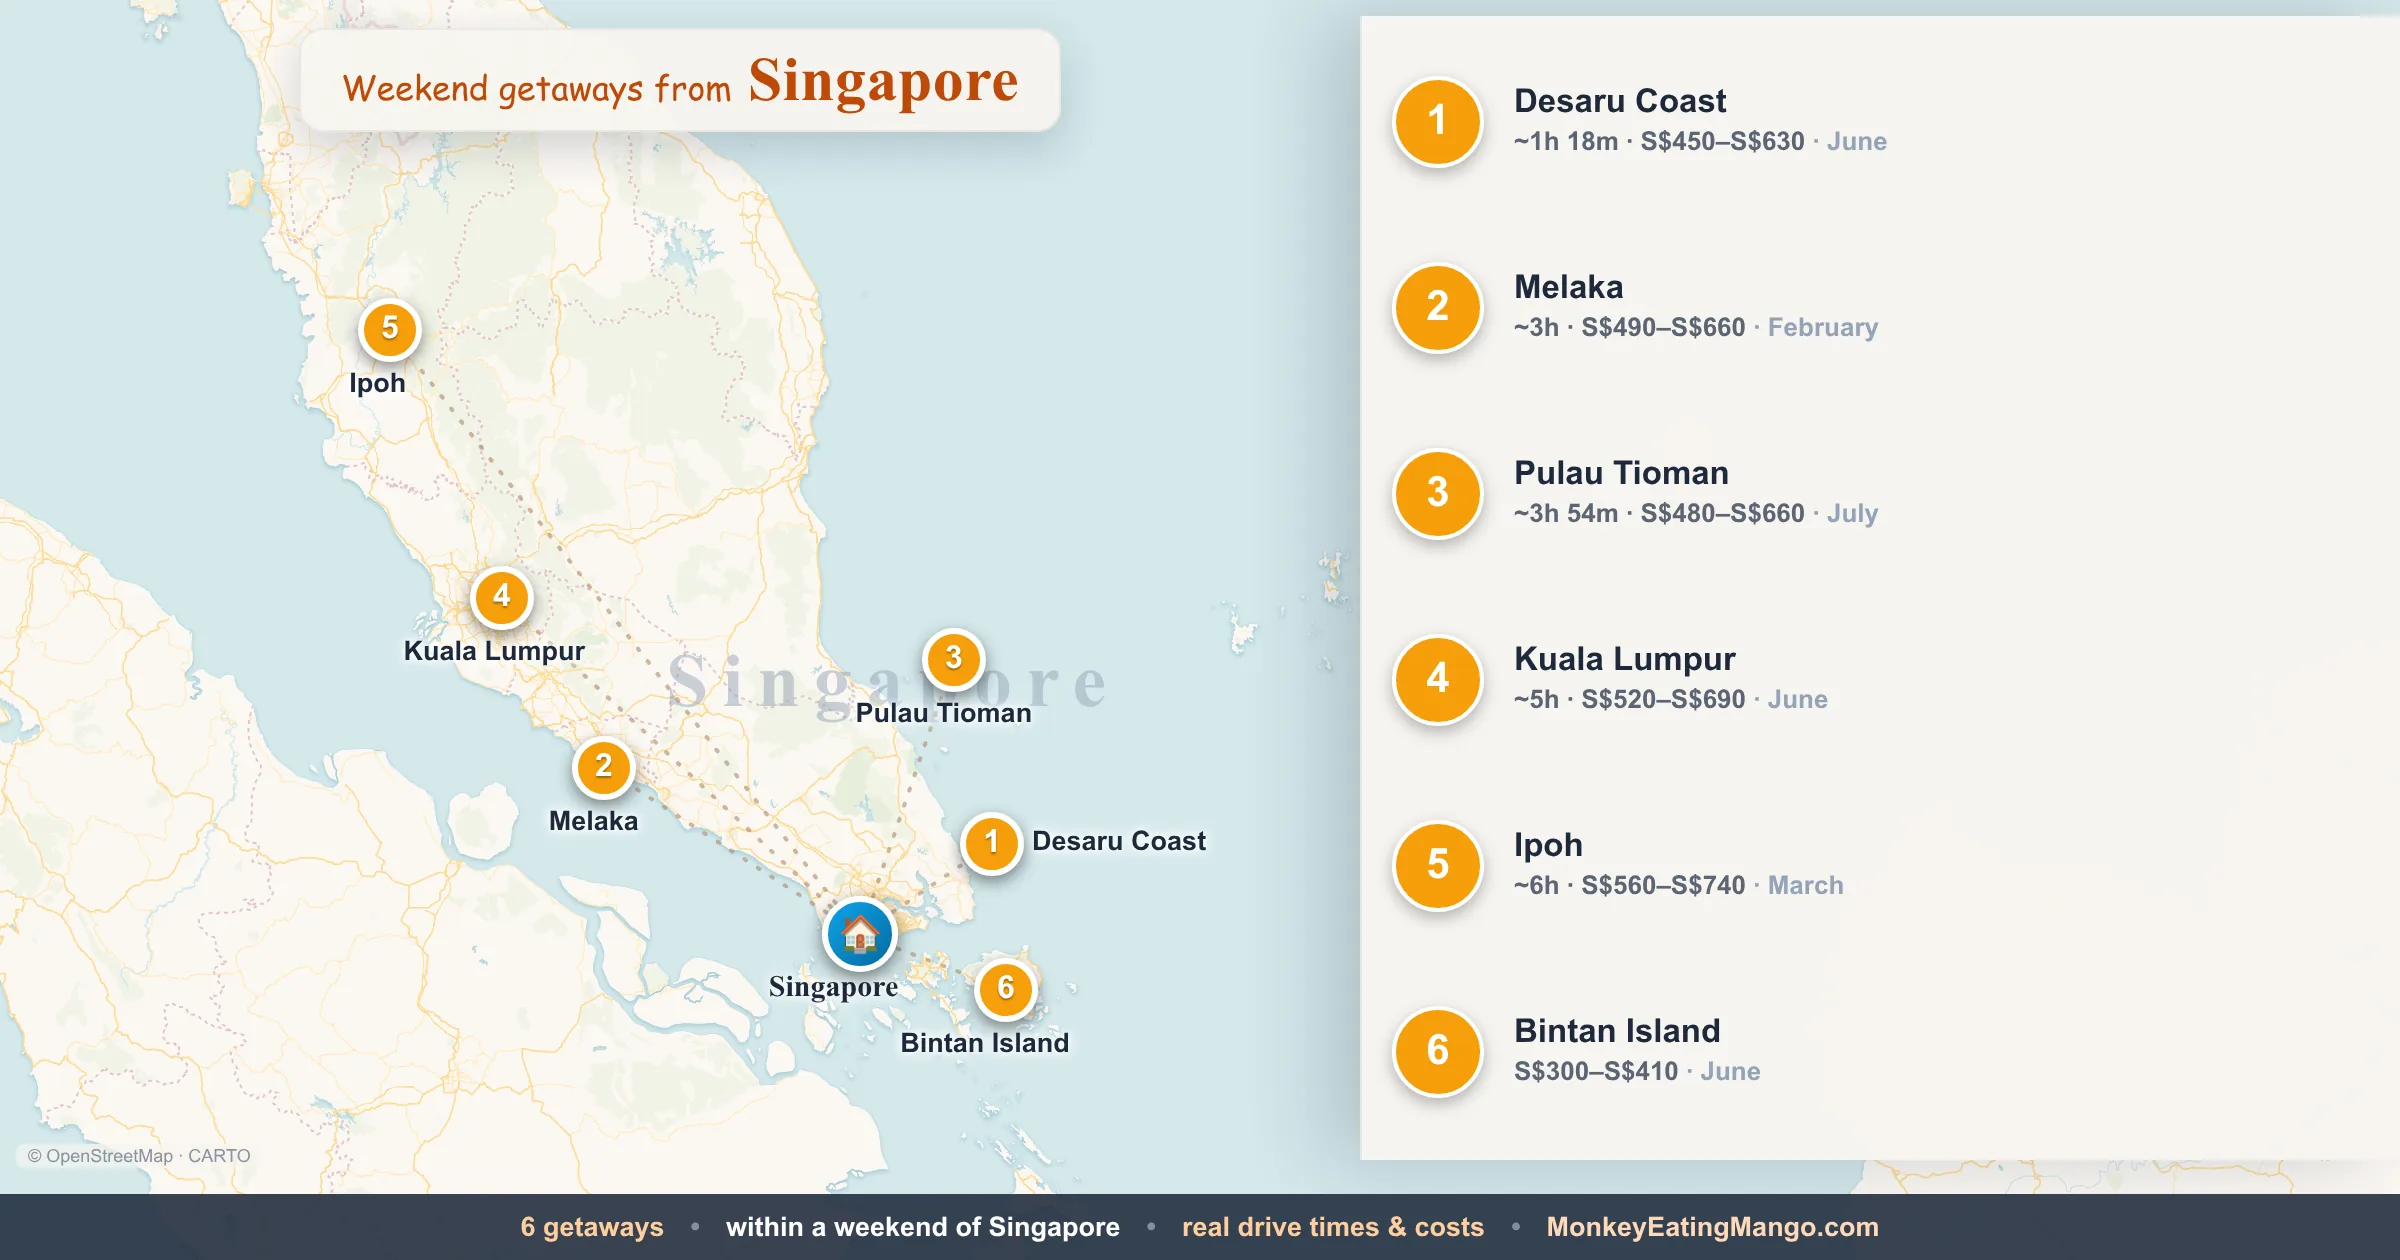Screen dimensions: 2400x1260
Task: Click map marker 1 at Desaru Coast
Action: click(991, 842)
